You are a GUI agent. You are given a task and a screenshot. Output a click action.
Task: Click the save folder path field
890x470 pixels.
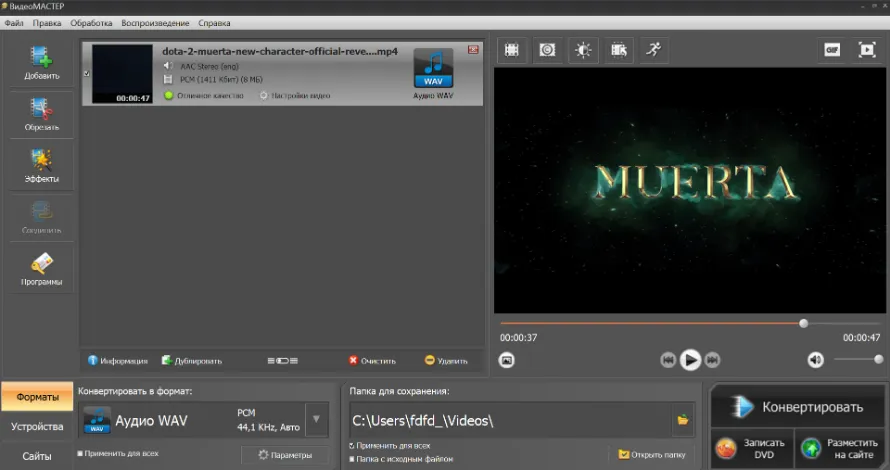pos(510,420)
